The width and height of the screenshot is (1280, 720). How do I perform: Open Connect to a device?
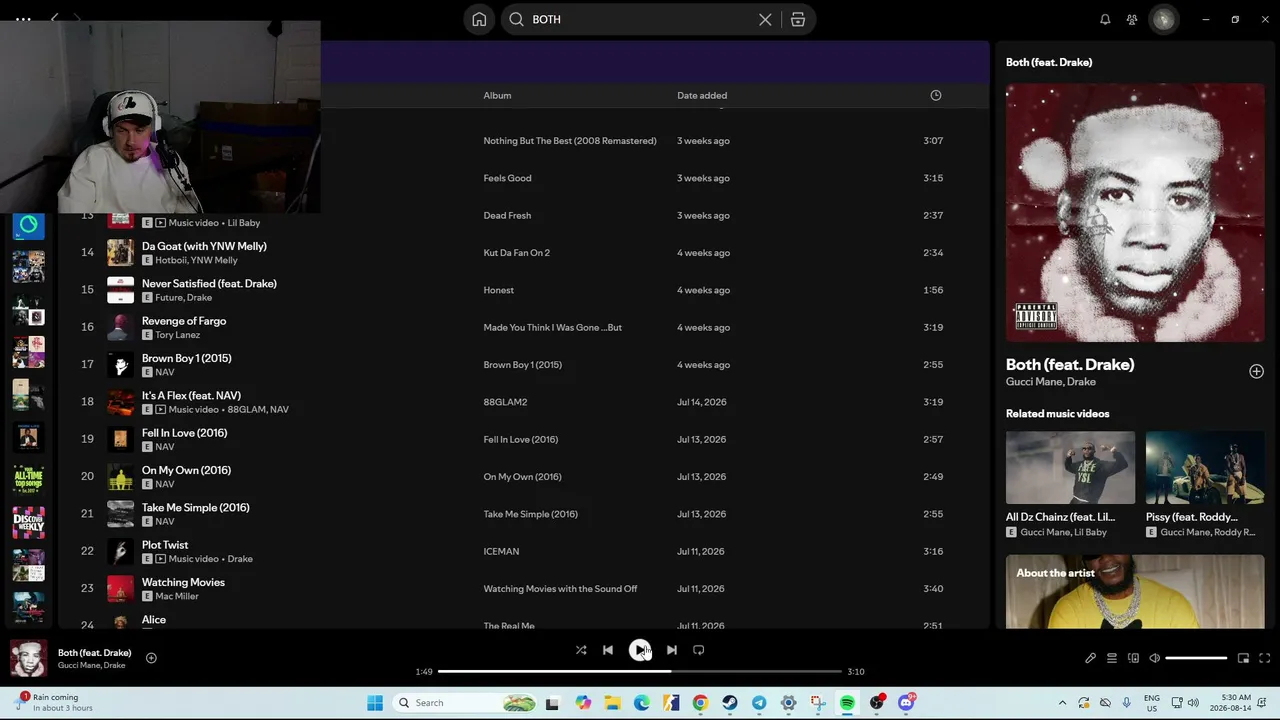tap(1133, 658)
